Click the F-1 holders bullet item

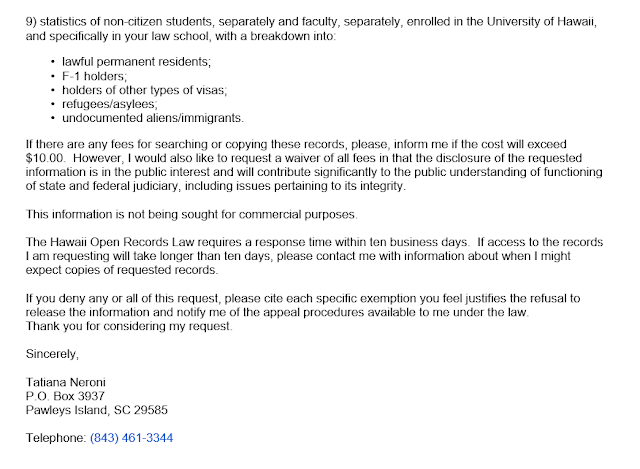click(x=94, y=76)
